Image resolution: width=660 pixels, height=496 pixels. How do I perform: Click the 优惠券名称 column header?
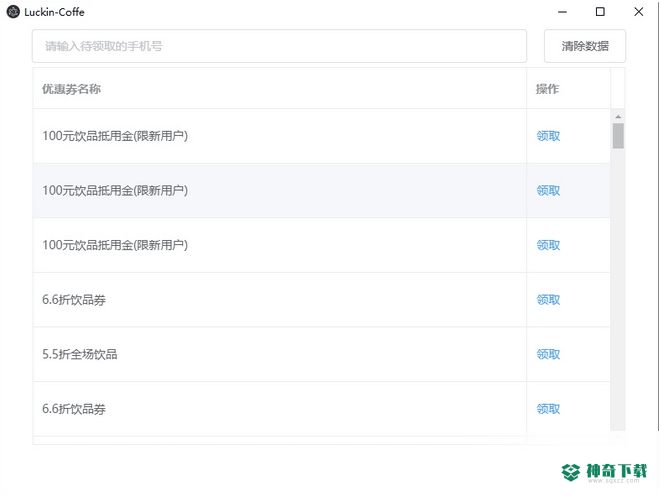coord(71,89)
